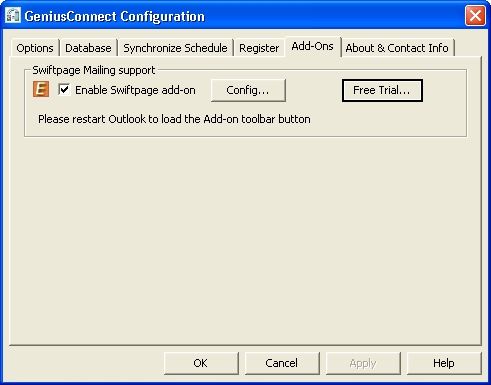
Task: Click the GeniusConnect title bar icon
Action: pos(13,16)
